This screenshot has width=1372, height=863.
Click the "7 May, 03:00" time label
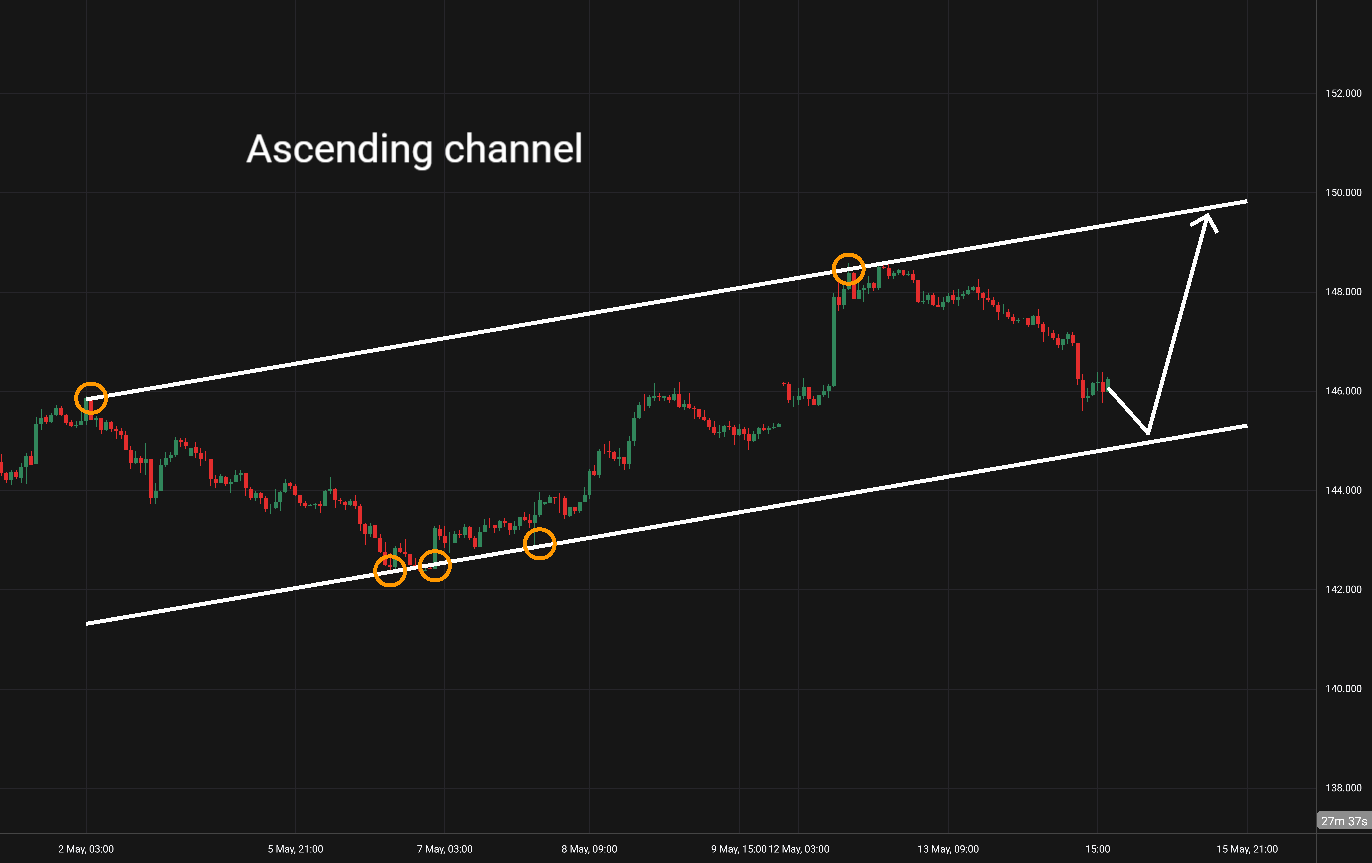[446, 849]
